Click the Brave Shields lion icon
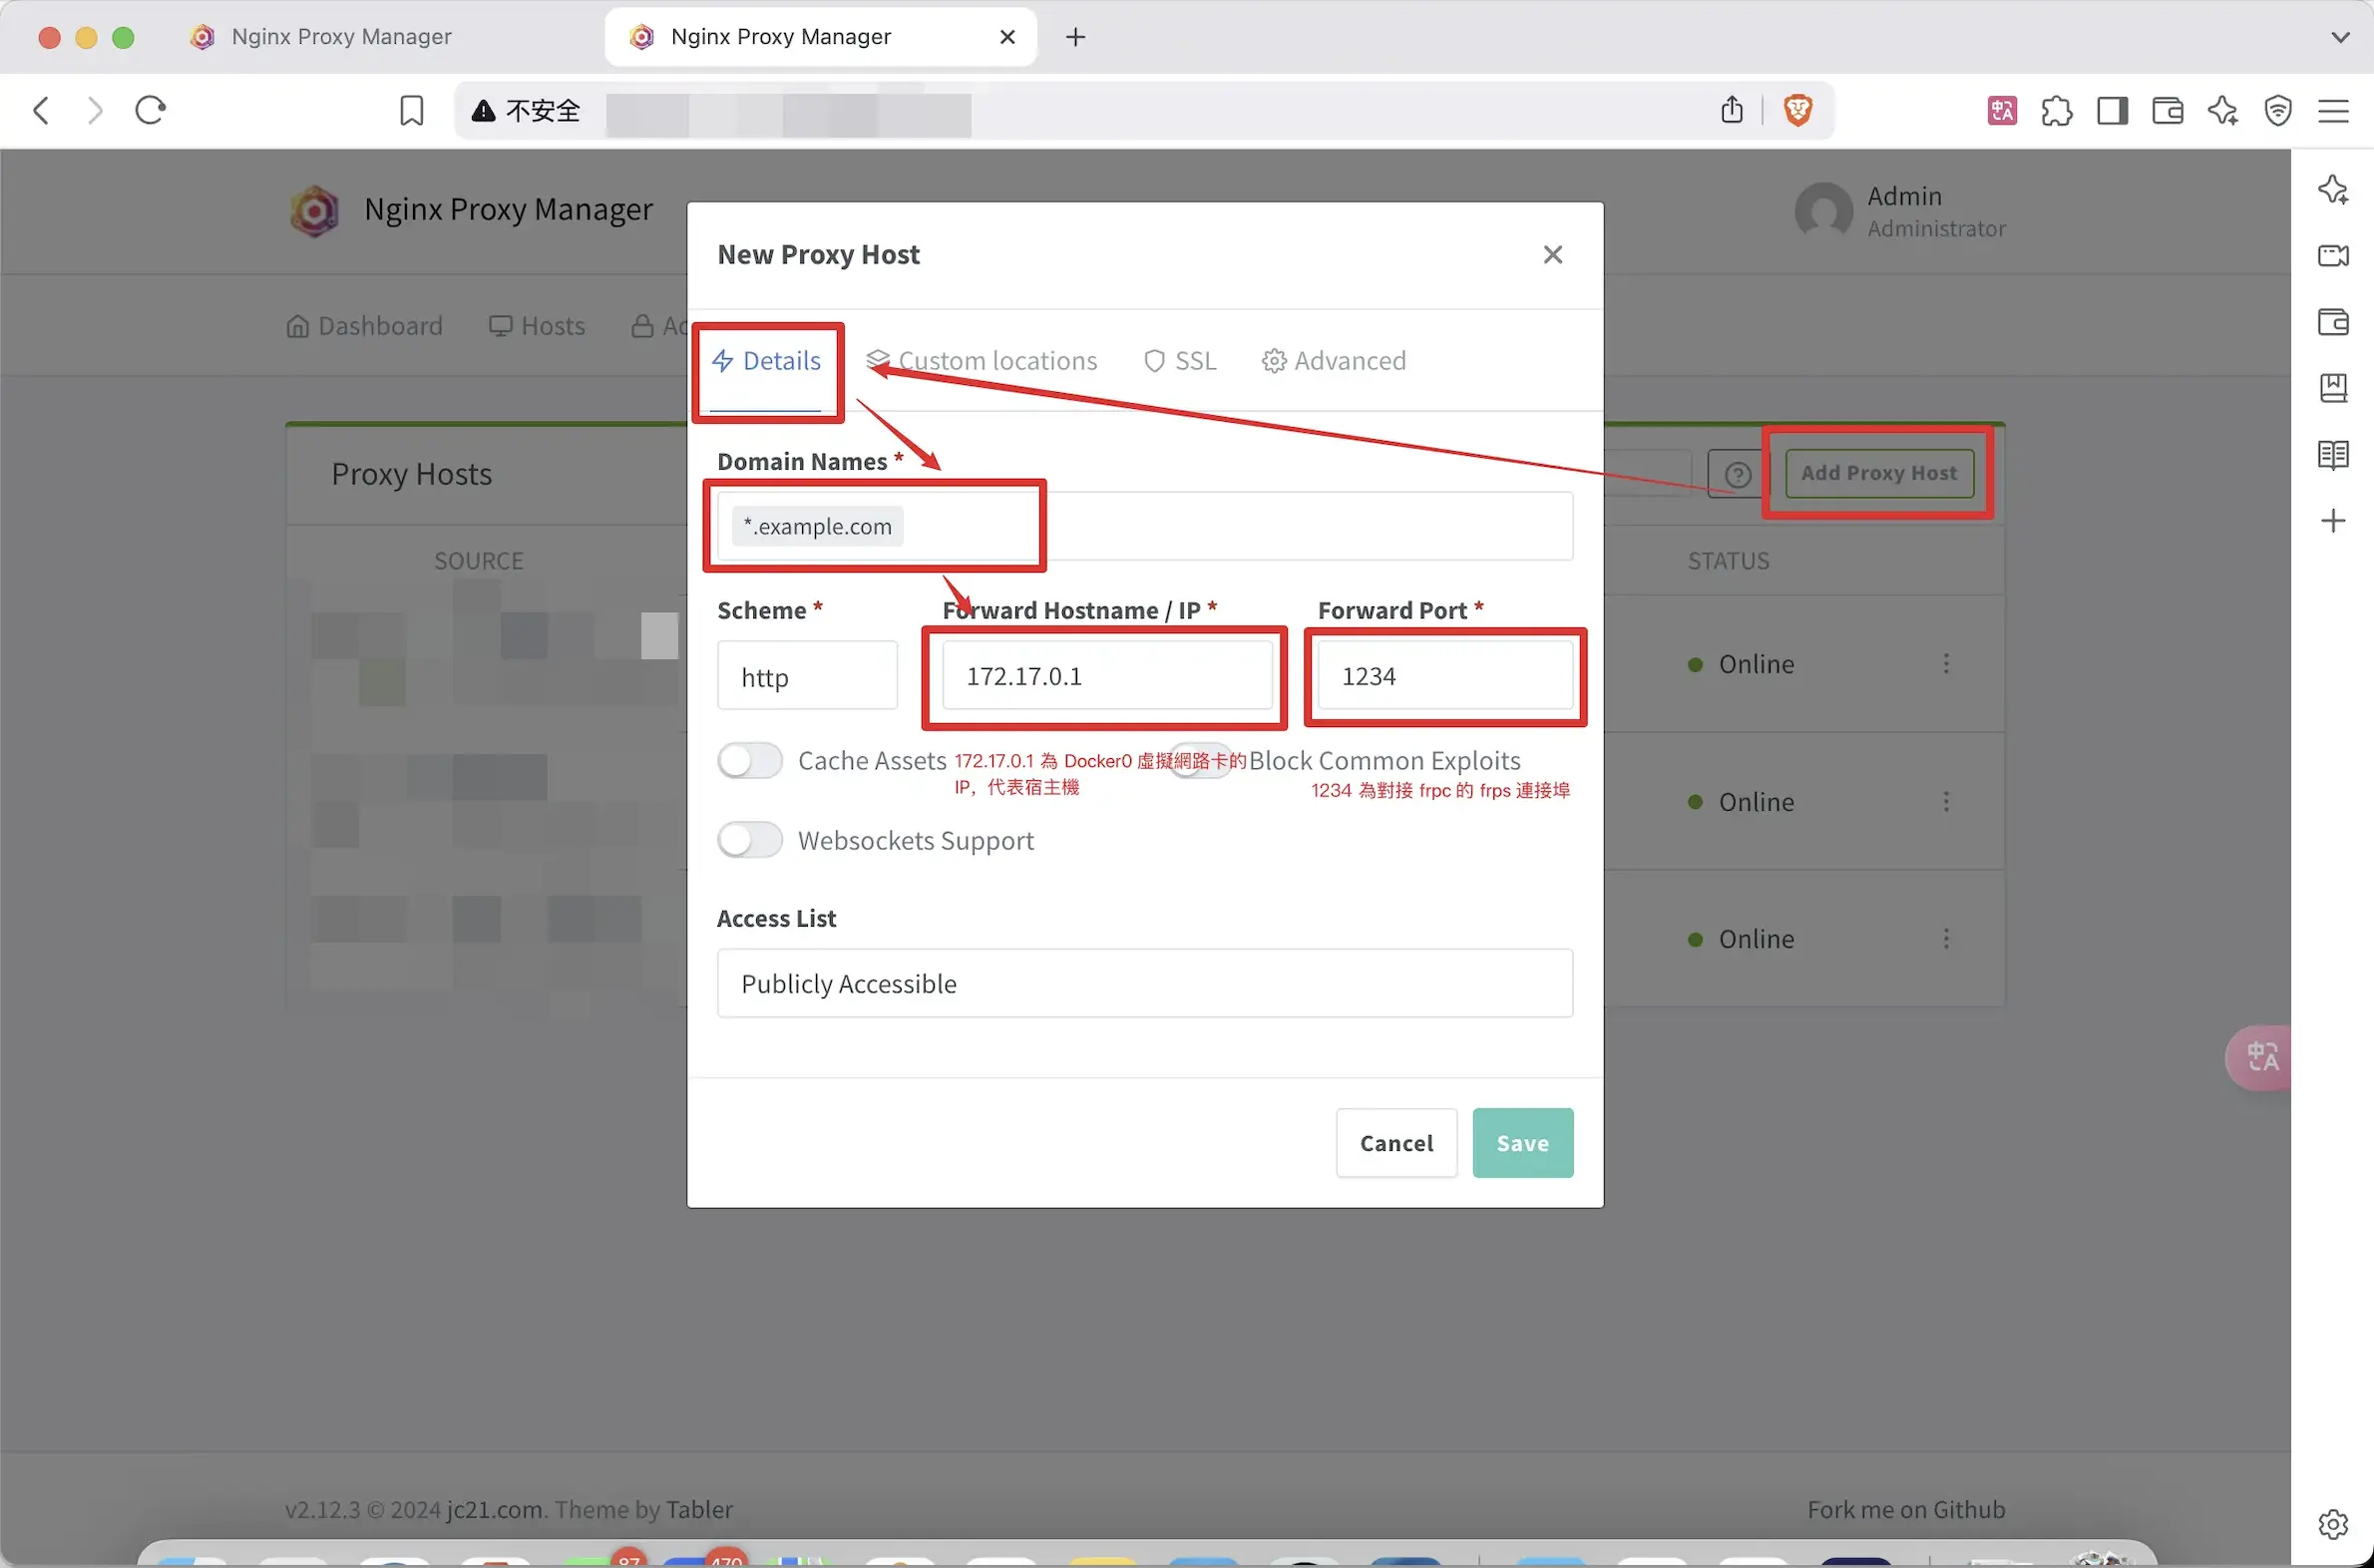 point(1797,110)
